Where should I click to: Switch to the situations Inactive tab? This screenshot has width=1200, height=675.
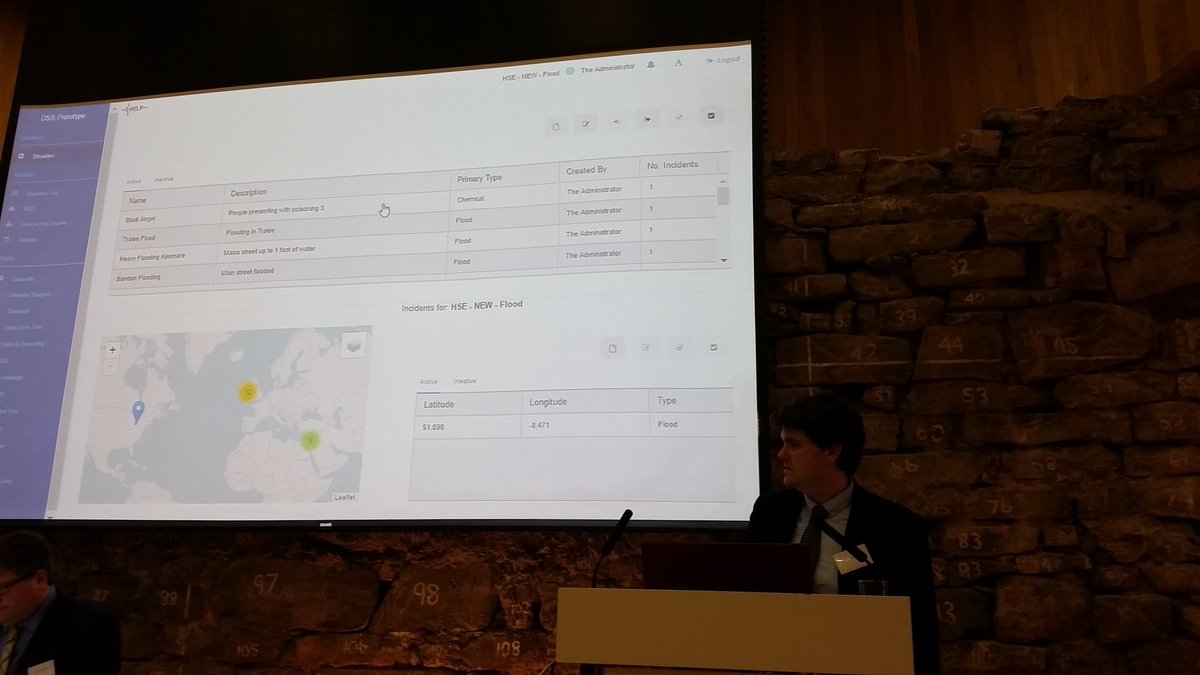[x=163, y=179]
